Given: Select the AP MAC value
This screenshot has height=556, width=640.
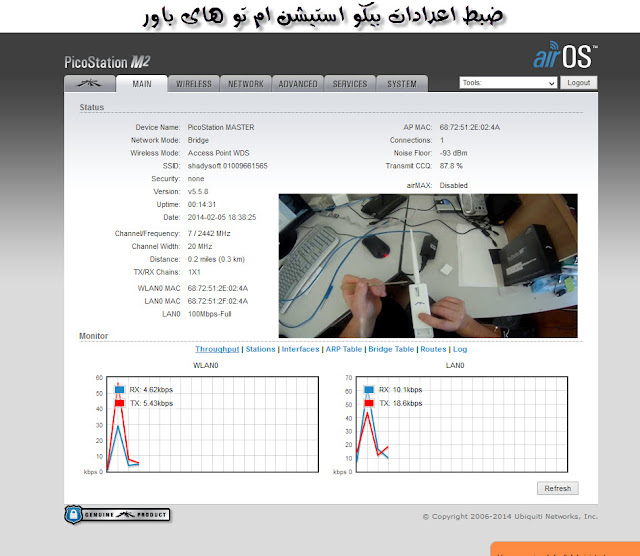Looking at the screenshot, I should point(469,127).
